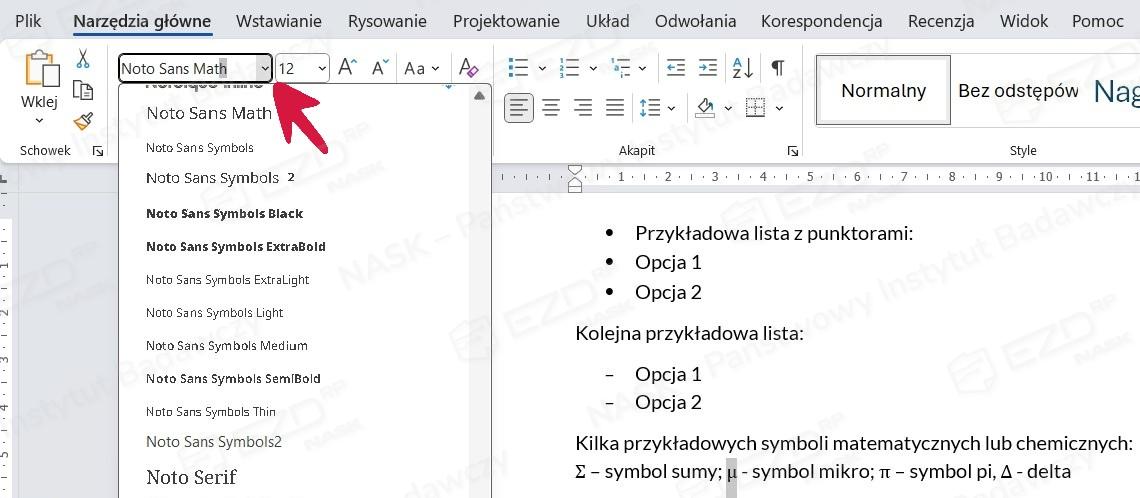Apply the Bez odstępów style

[x=1017, y=91]
